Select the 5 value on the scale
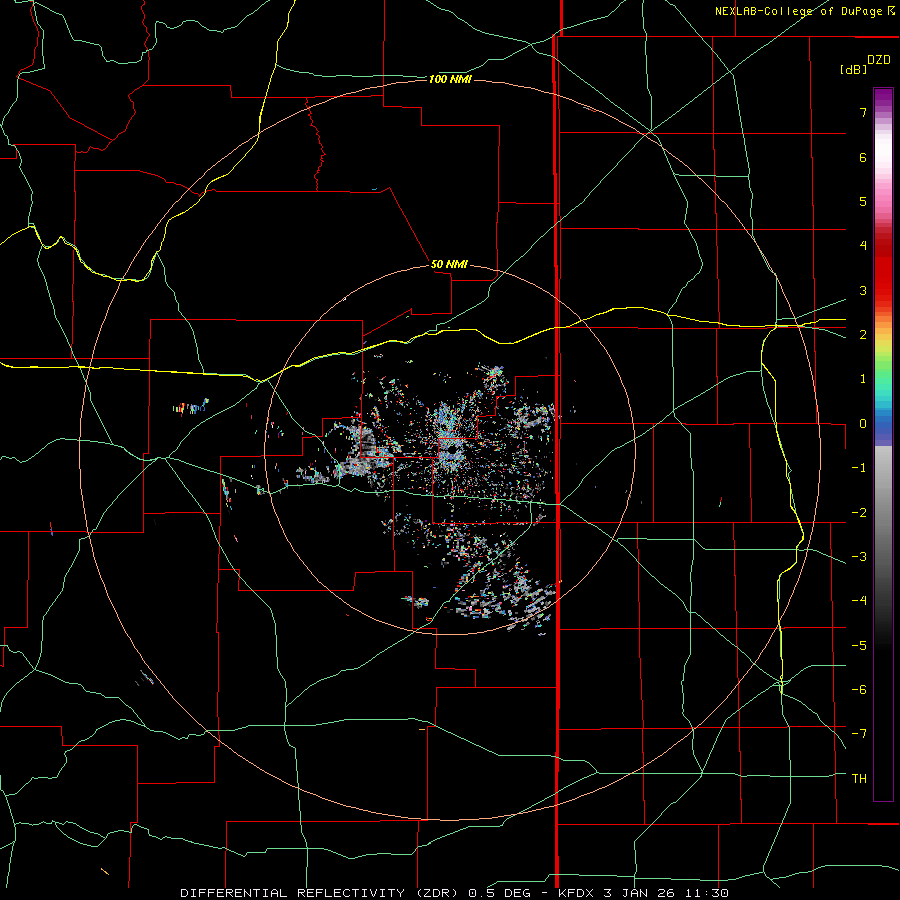900x900 pixels. pos(863,201)
